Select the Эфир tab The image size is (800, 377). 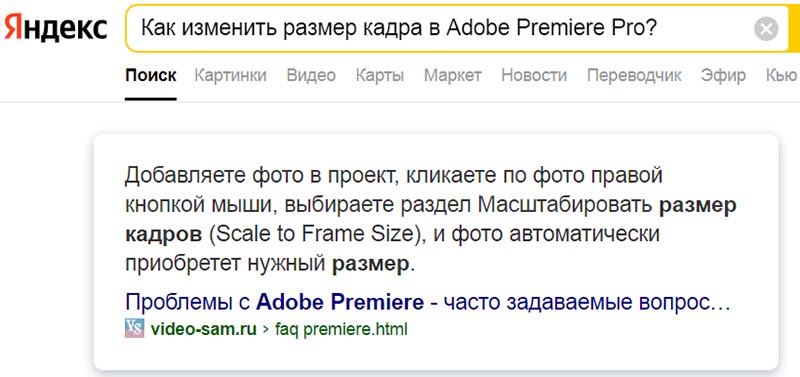point(723,76)
